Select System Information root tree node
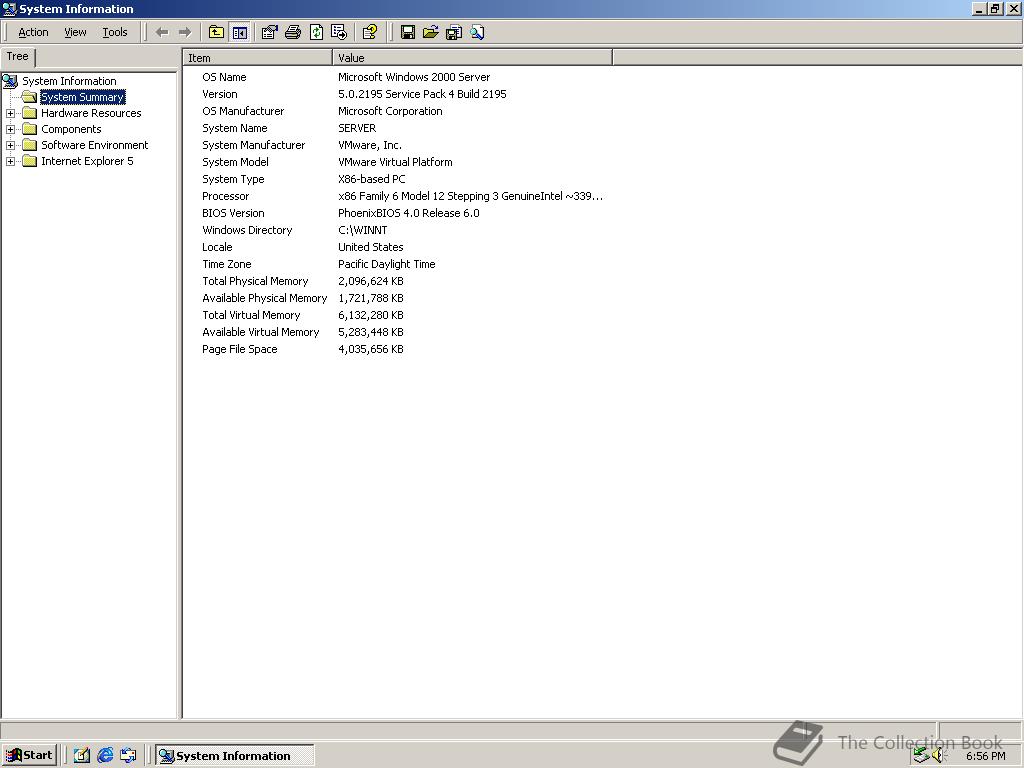Image resolution: width=1024 pixels, height=768 pixels. (69, 81)
